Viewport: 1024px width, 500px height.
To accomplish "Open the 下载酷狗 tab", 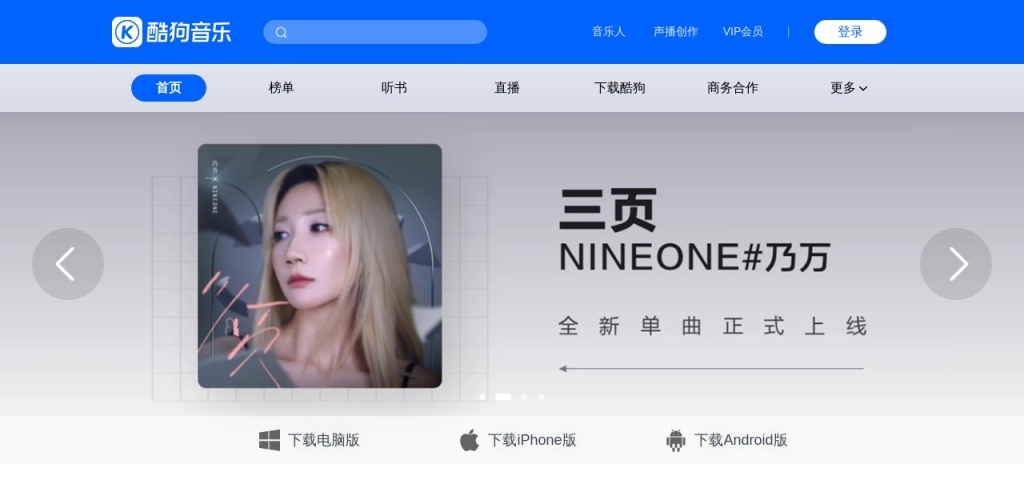I will [620, 88].
